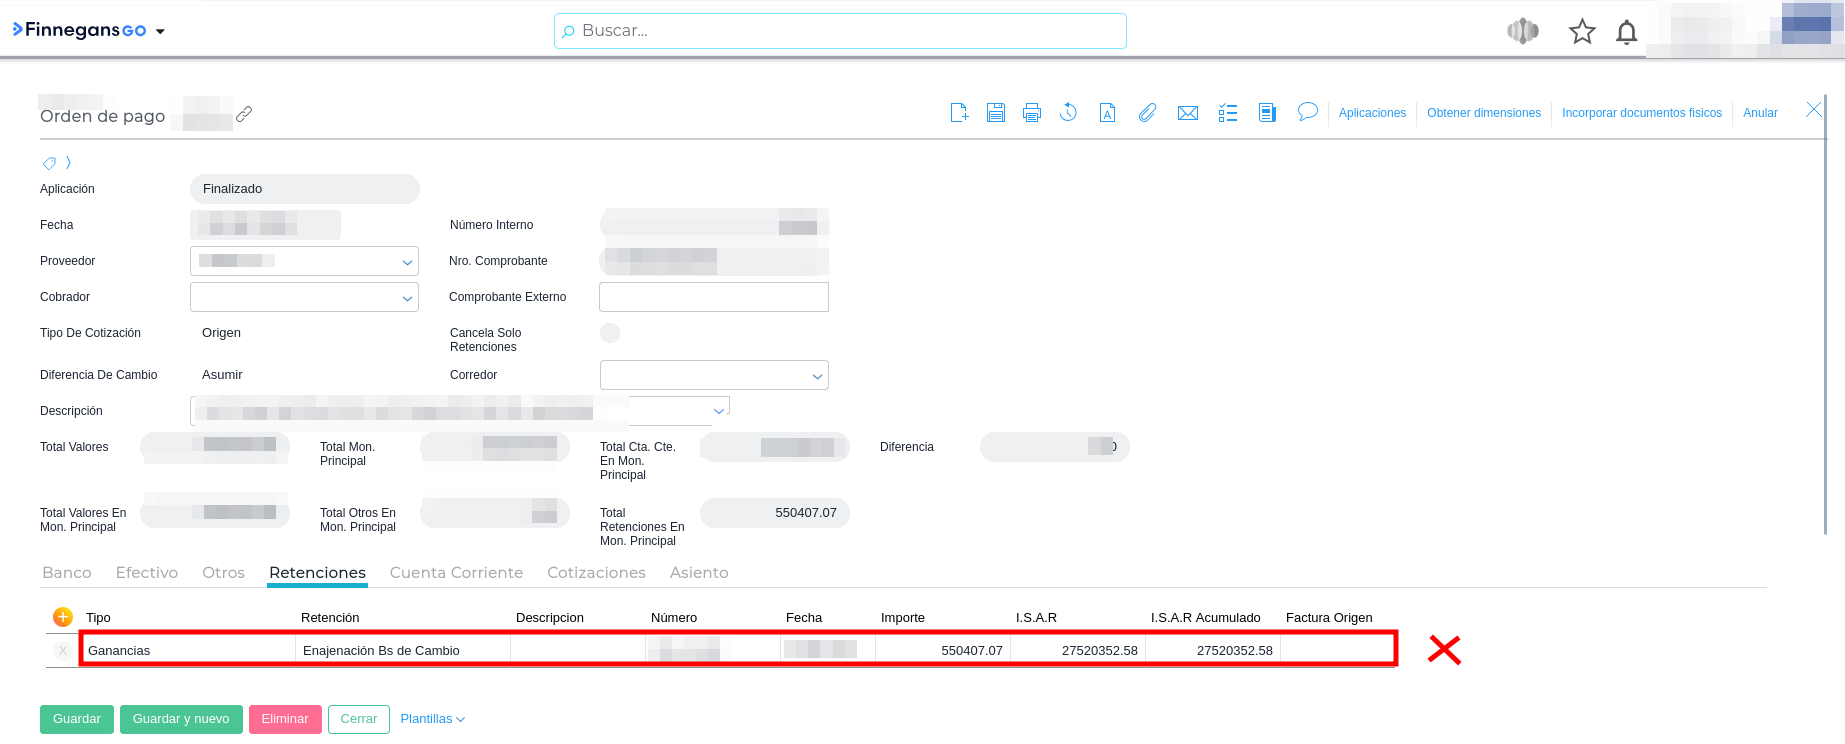
Task: Toggle Cancela Solo Retenciones option
Action: pyautogui.click(x=610, y=333)
